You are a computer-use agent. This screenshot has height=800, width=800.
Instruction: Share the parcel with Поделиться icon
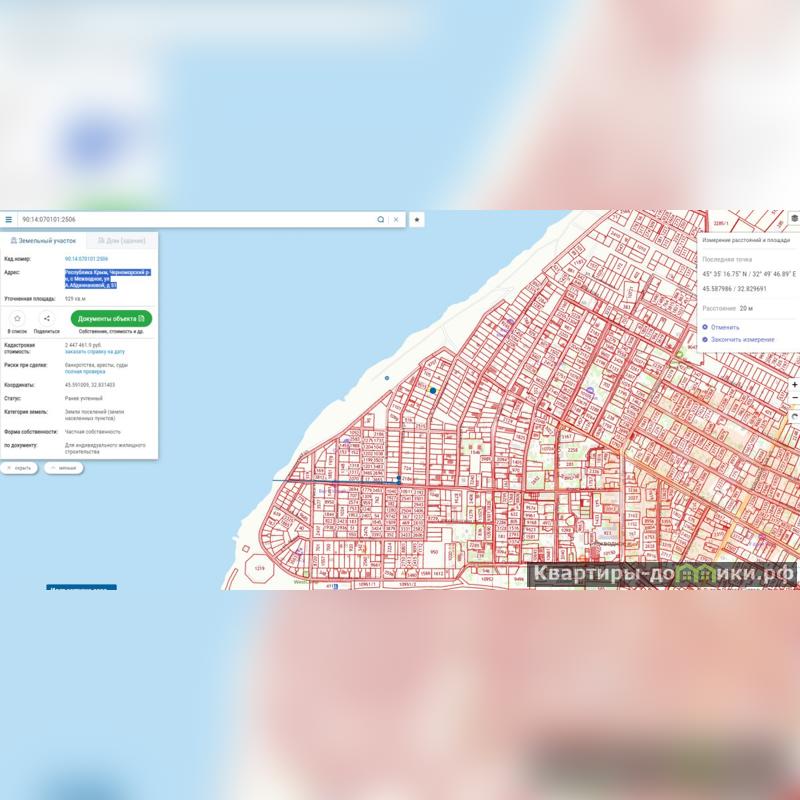47,319
